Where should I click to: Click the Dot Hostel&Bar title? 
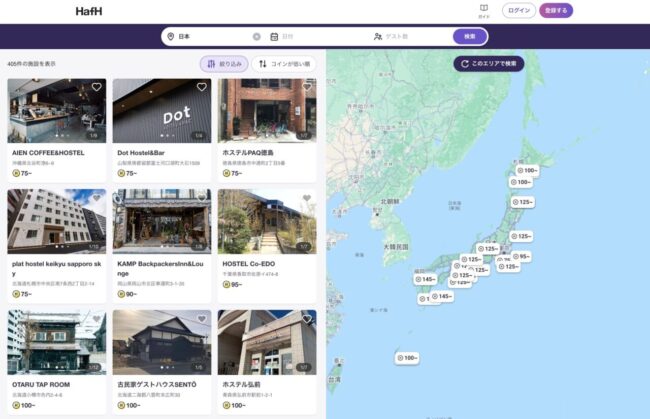(141, 153)
